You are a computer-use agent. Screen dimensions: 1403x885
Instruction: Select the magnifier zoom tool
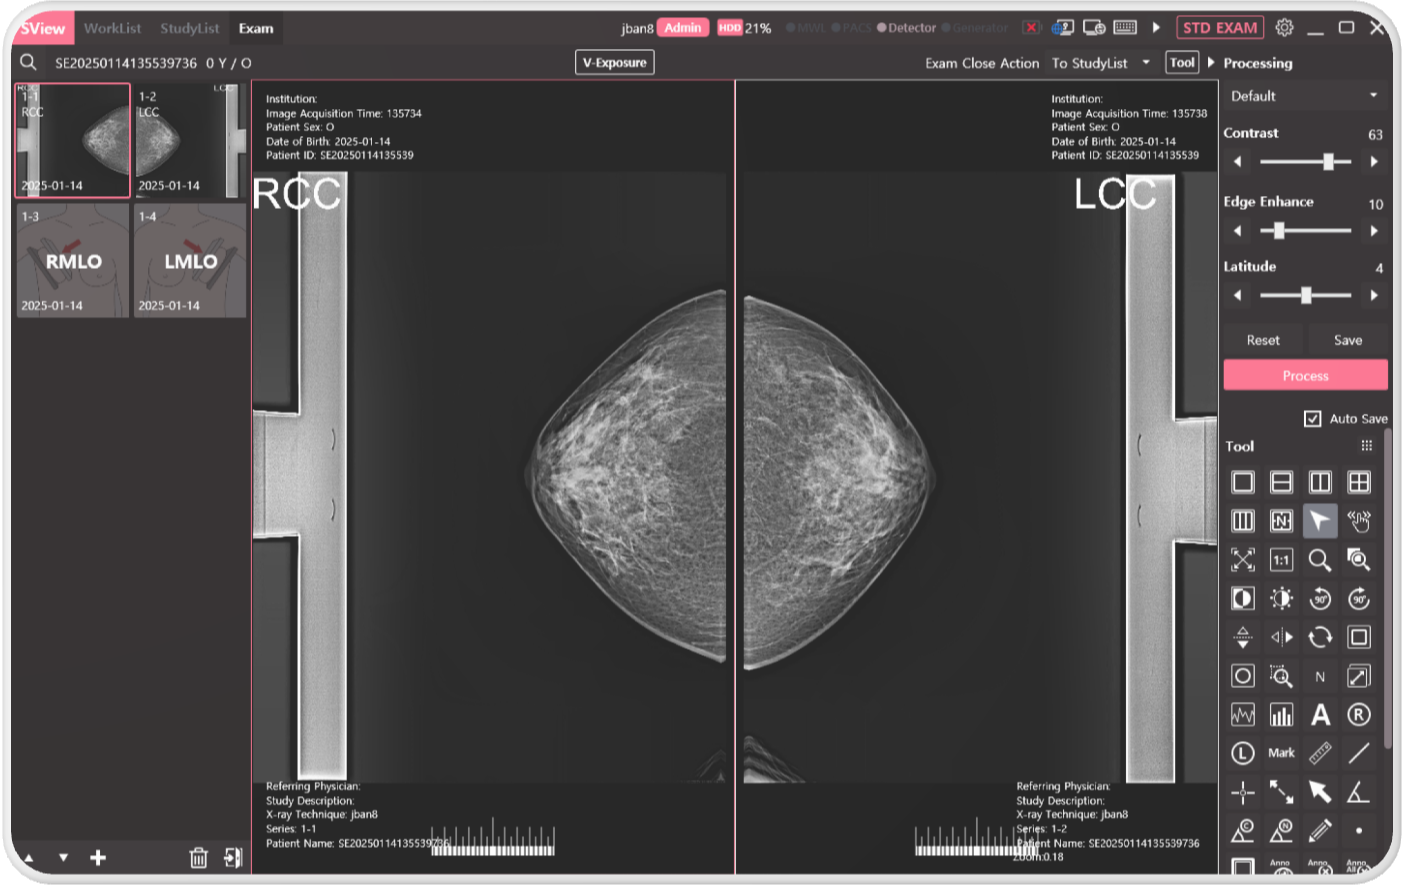1320,560
